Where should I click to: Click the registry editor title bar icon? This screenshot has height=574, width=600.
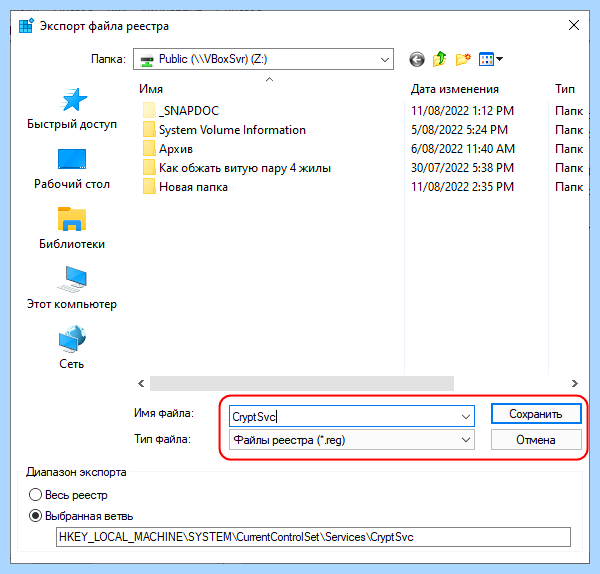pos(26,26)
